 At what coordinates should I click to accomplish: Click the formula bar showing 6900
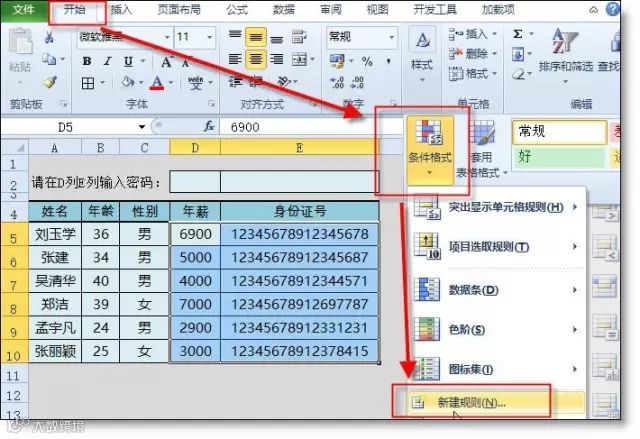pyautogui.click(x=310, y=127)
